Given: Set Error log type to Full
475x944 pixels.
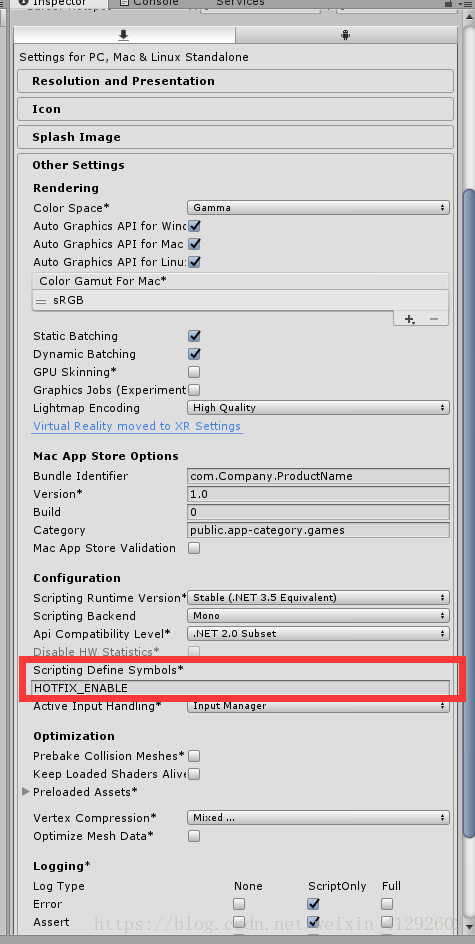Looking at the screenshot, I should pos(387,904).
